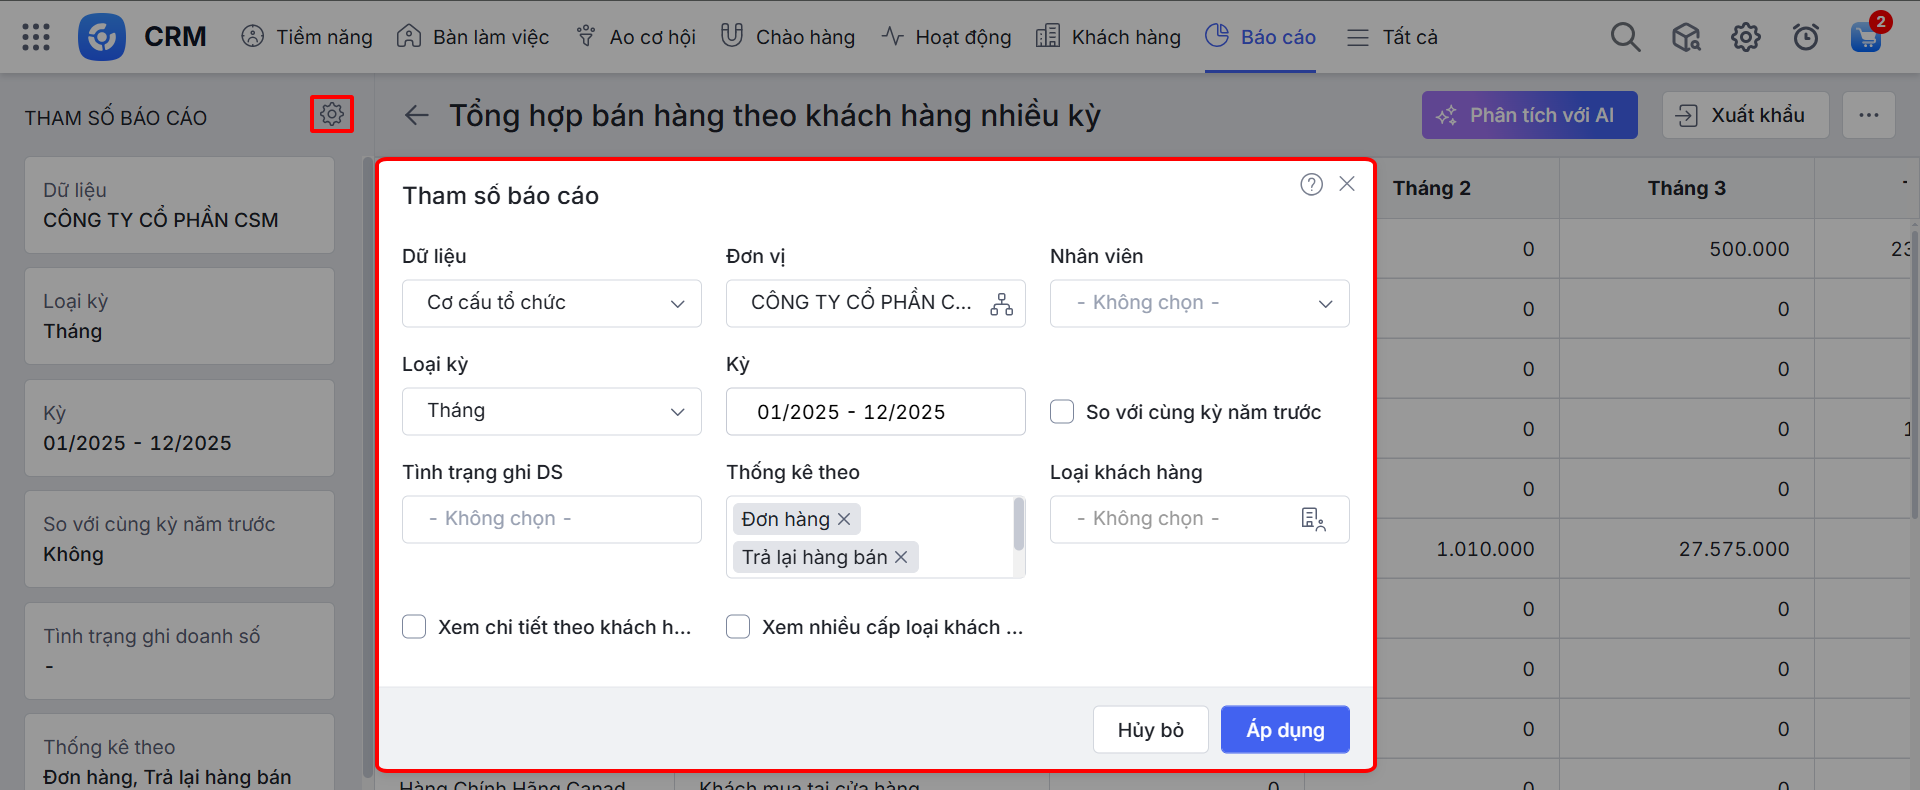Viewport: 1920px width, 790px height.
Task: Open the settings gear in top bar
Action: [1745, 37]
